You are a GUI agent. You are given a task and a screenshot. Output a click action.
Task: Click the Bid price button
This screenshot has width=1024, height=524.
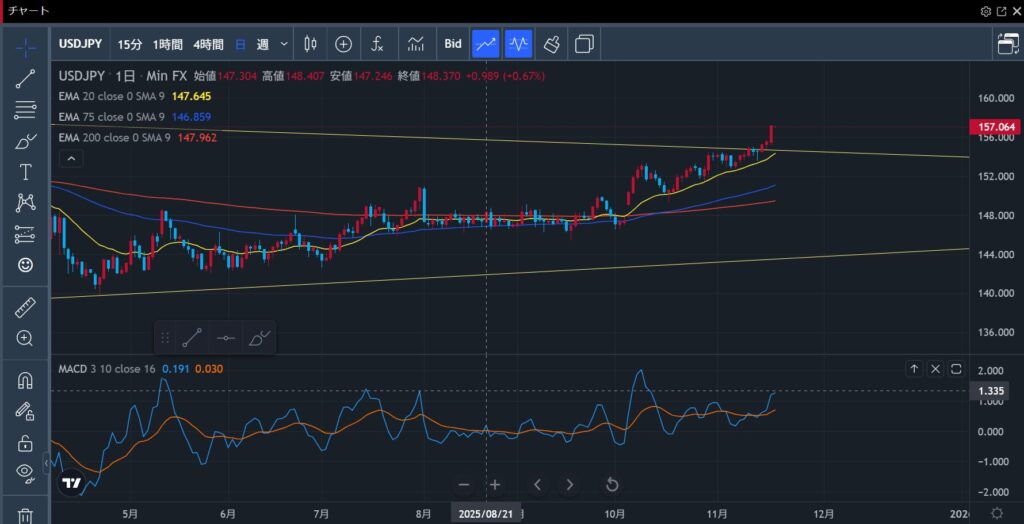pos(453,44)
